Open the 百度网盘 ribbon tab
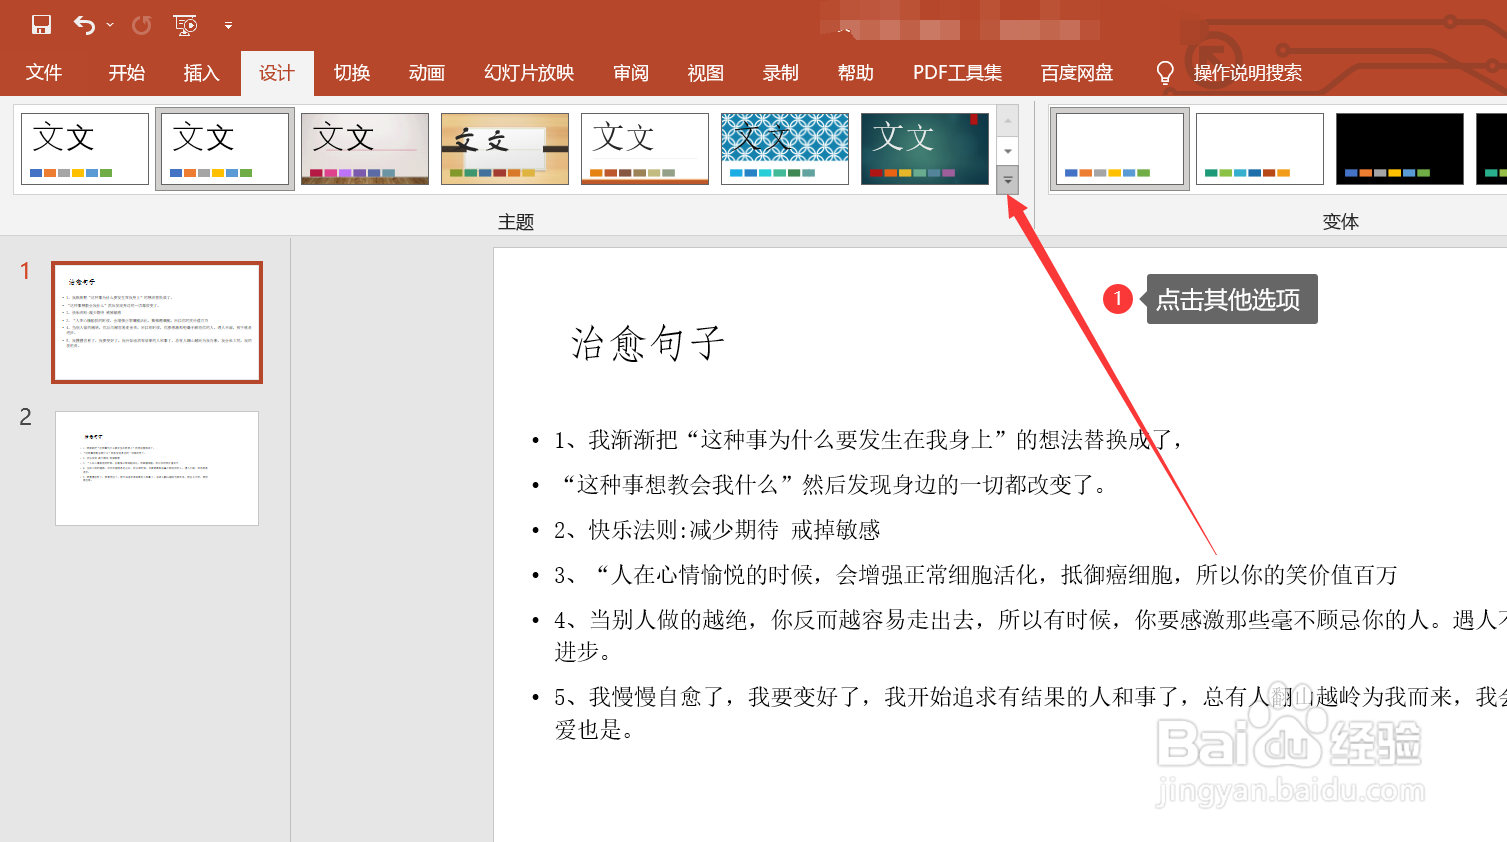Viewport: 1507px width, 842px height. (x=1077, y=73)
